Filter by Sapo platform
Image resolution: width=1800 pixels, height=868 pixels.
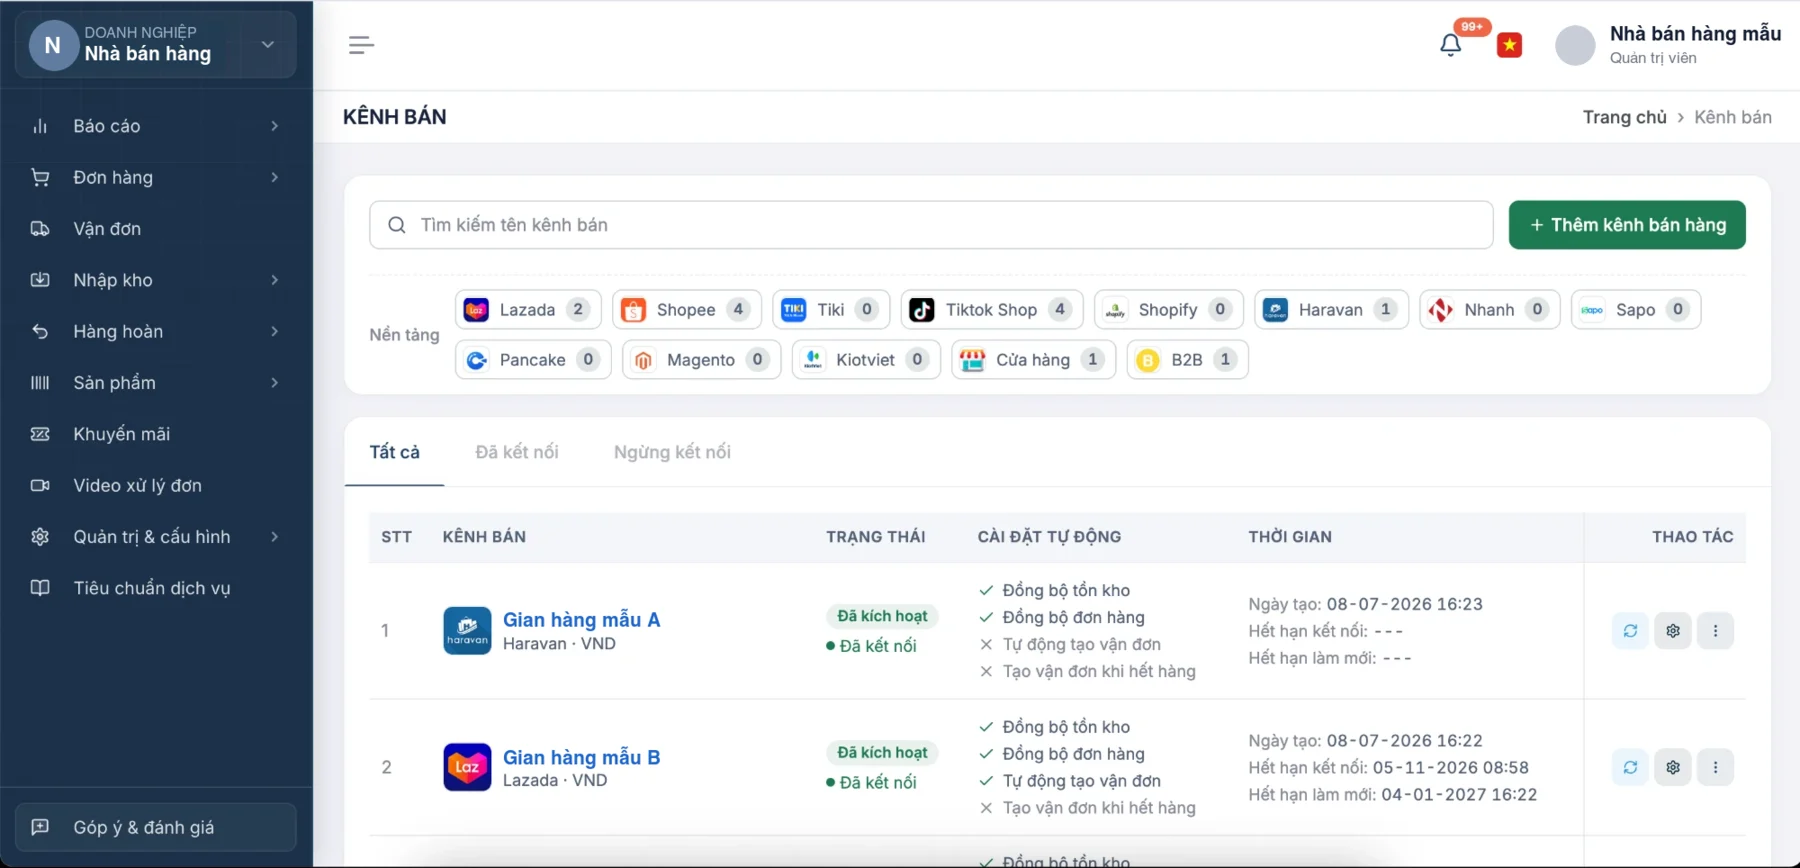pos(1636,310)
